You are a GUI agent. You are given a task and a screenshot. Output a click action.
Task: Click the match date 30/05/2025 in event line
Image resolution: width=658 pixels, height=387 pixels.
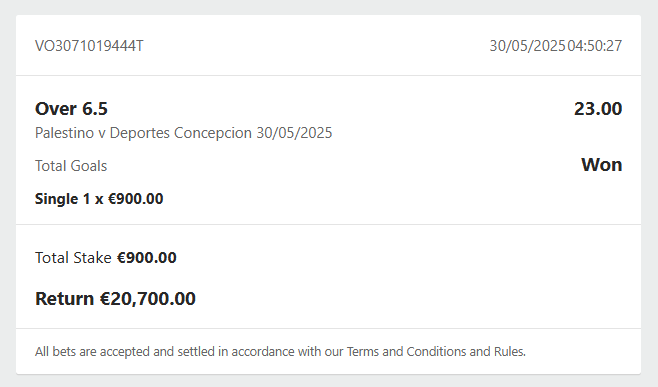point(294,133)
